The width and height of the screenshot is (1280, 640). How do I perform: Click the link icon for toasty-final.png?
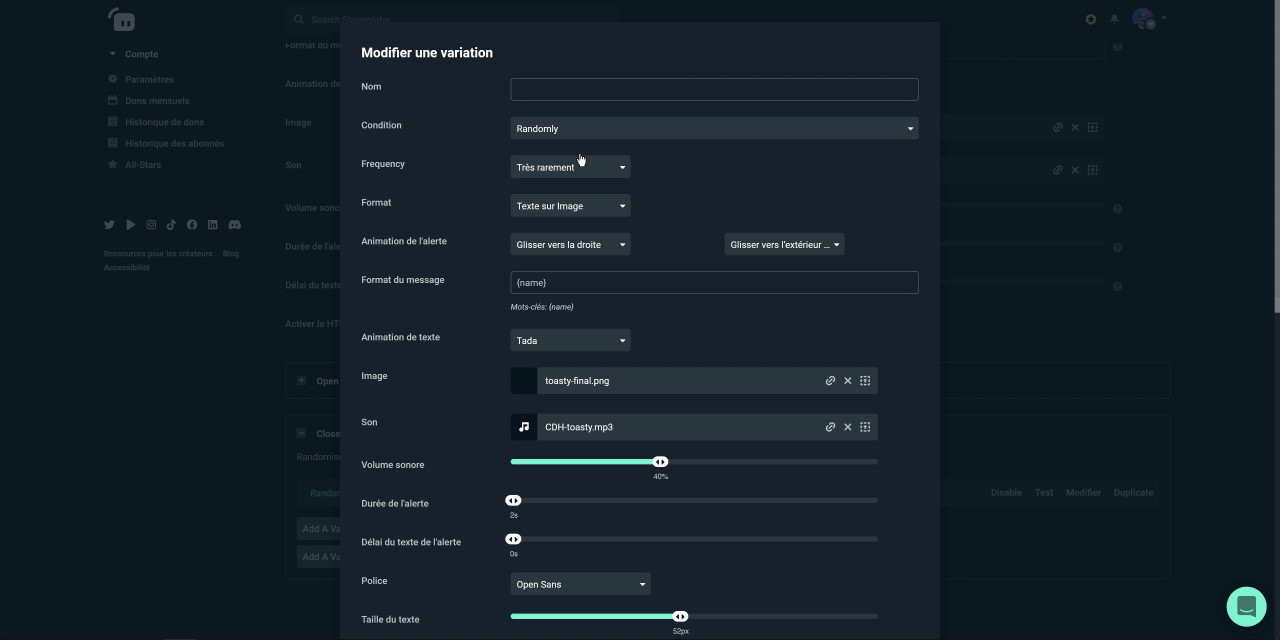(830, 381)
